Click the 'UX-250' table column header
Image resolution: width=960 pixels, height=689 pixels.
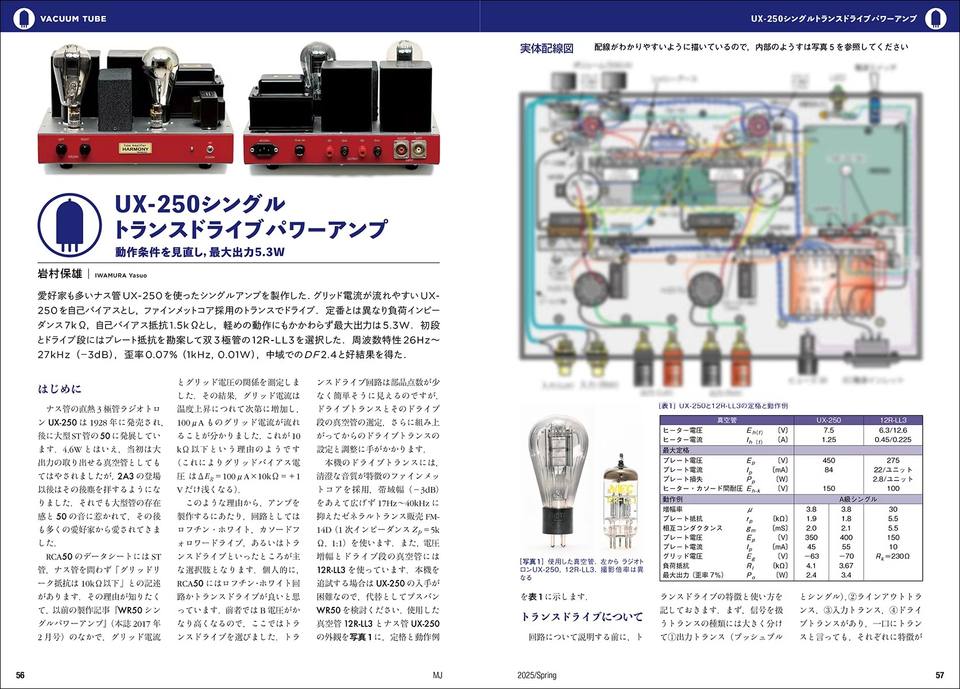pyautogui.click(x=828, y=420)
